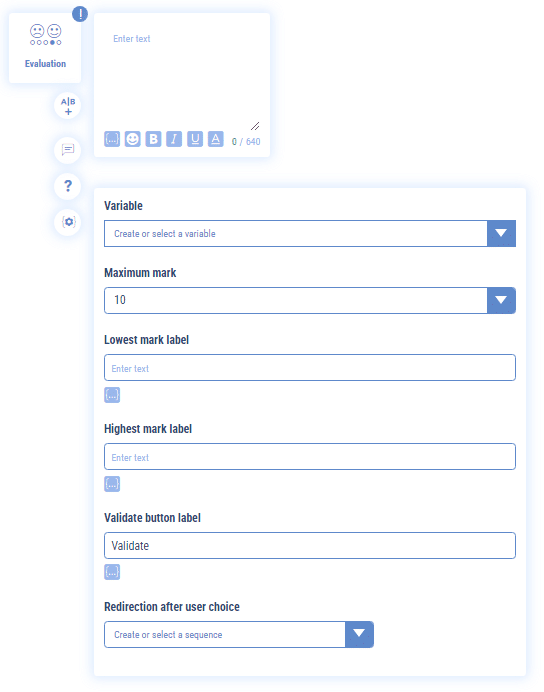Toggle underline formatting

pos(195,139)
